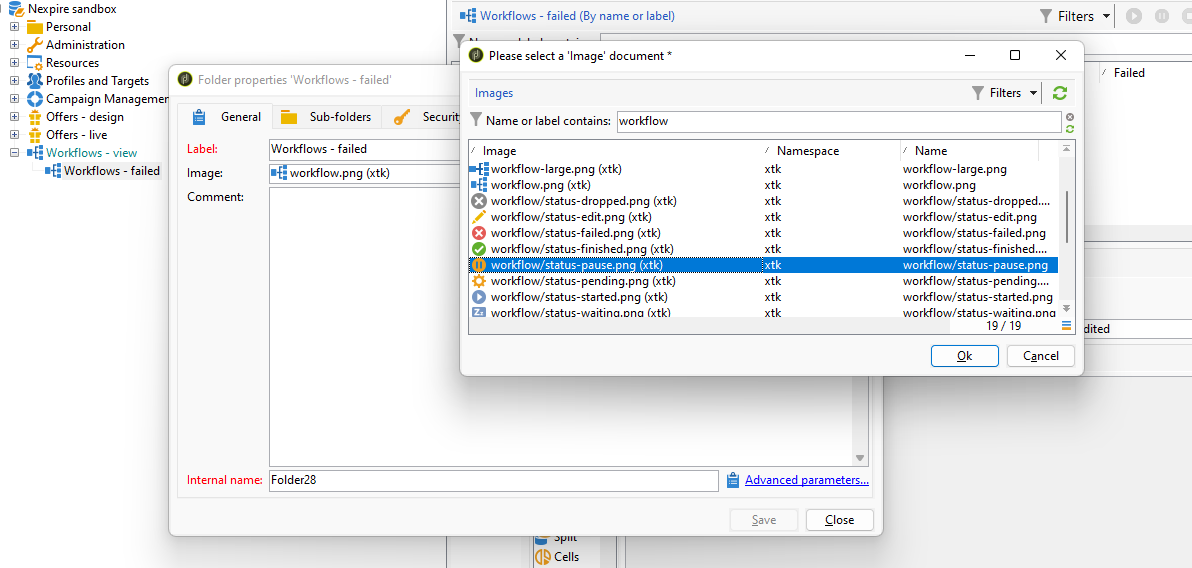
Task: Click the Images breadcrumb link
Action: pos(494,93)
